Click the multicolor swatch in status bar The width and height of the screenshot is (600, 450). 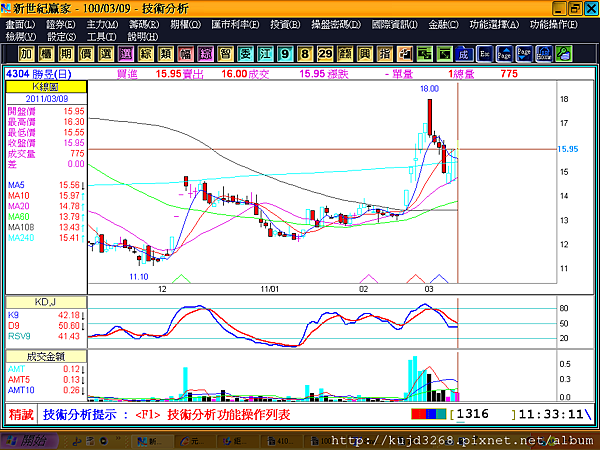click(x=429, y=414)
